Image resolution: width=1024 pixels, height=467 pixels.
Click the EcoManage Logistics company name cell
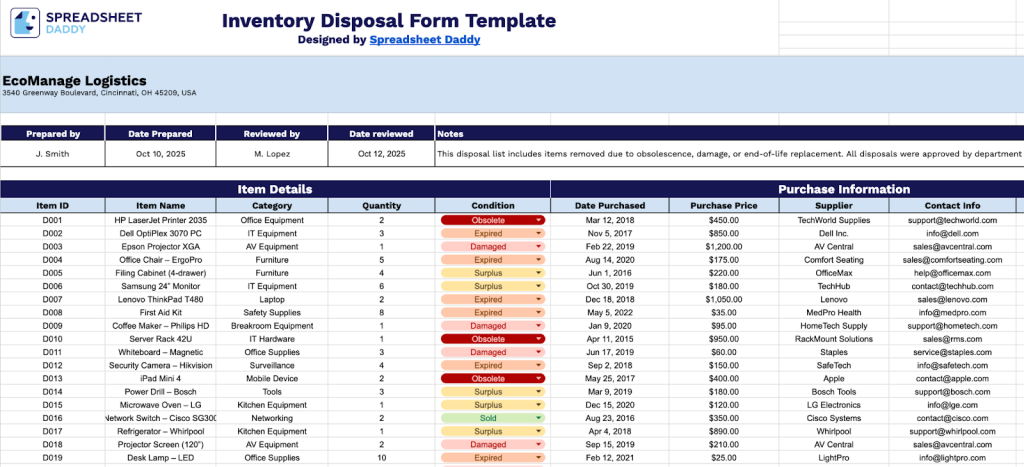(75, 81)
